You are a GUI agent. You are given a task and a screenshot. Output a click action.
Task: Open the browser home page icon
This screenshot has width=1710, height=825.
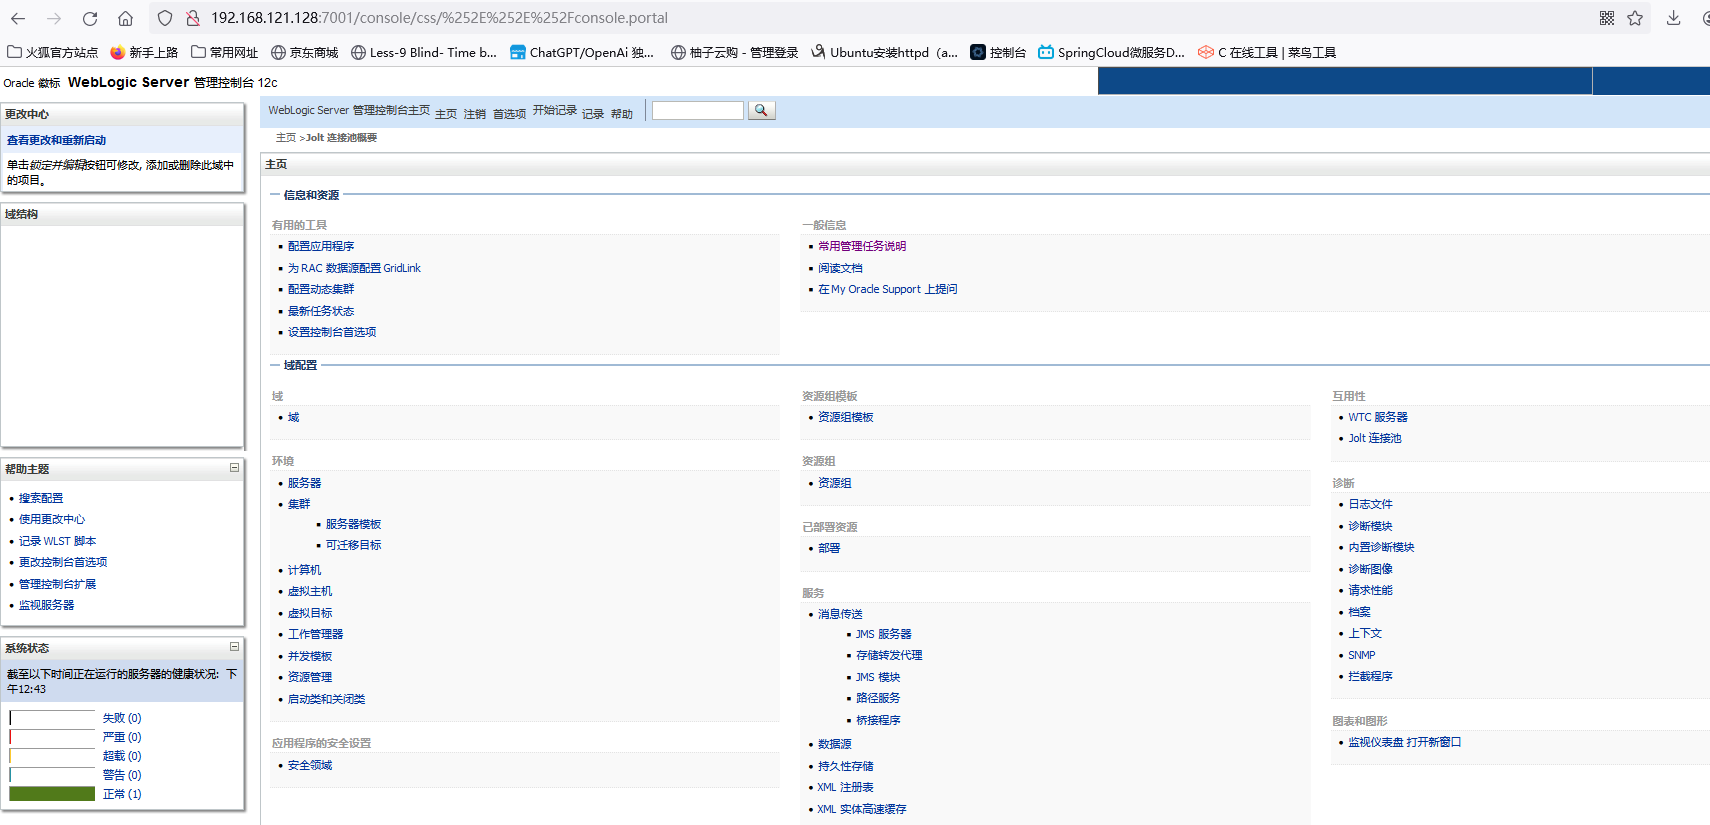(x=125, y=18)
